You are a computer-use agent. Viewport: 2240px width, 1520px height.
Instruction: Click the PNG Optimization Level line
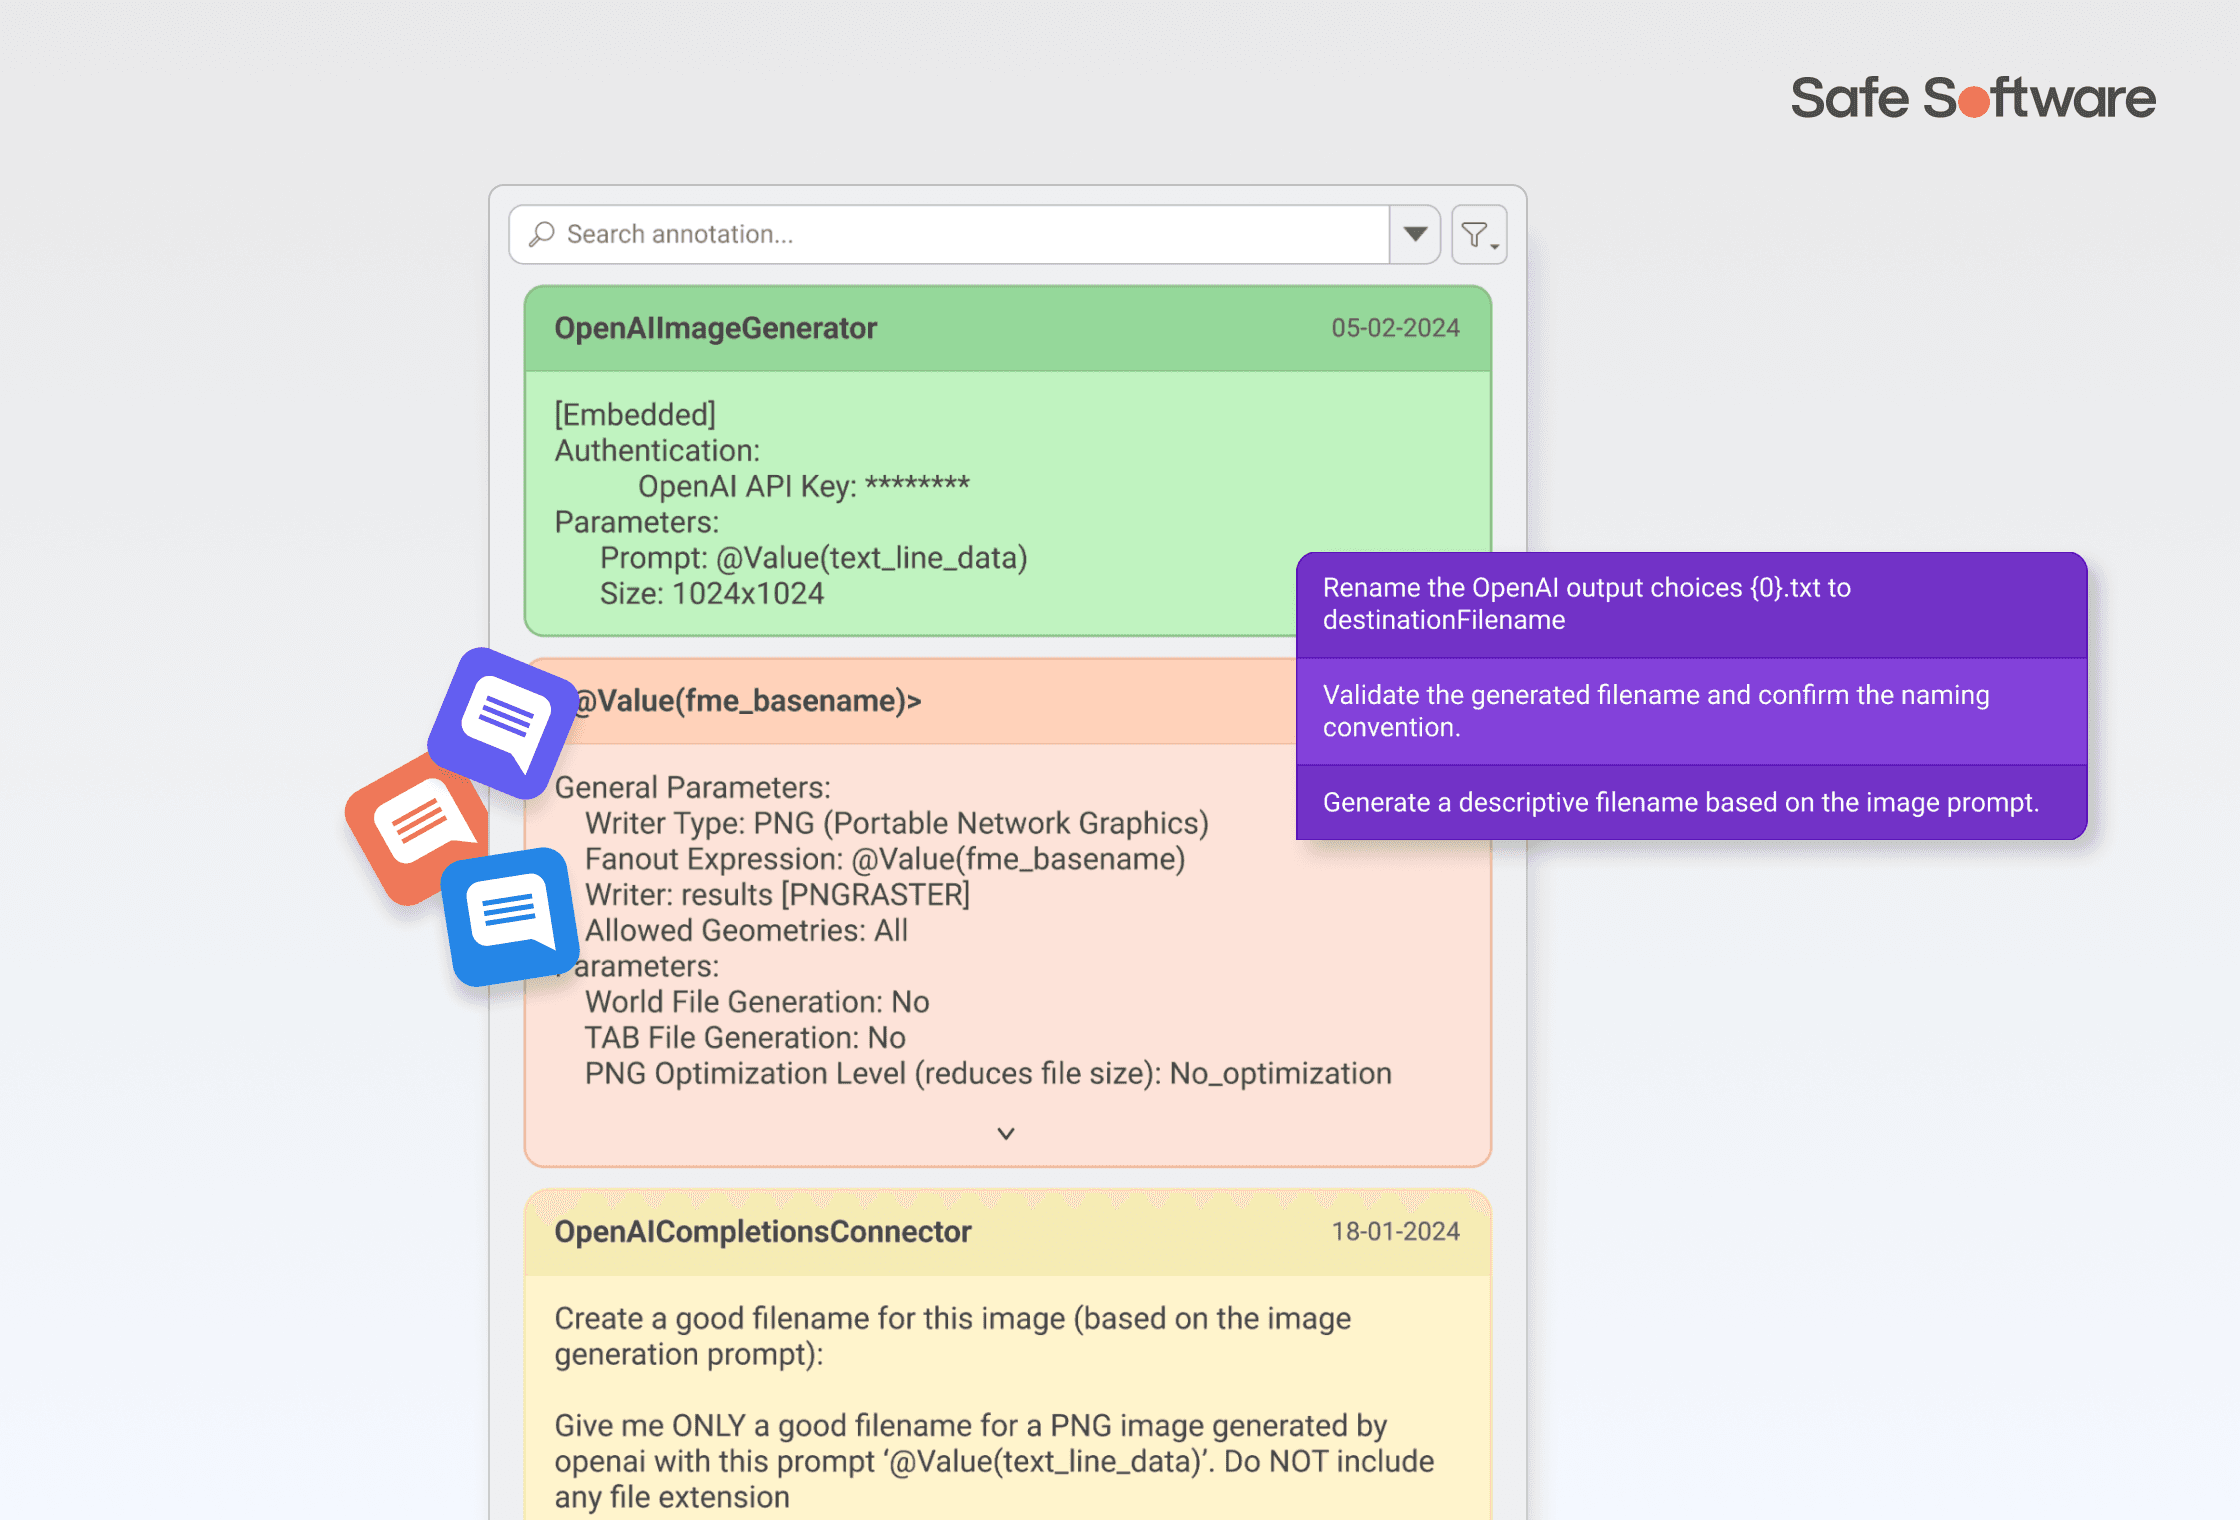click(x=987, y=1074)
